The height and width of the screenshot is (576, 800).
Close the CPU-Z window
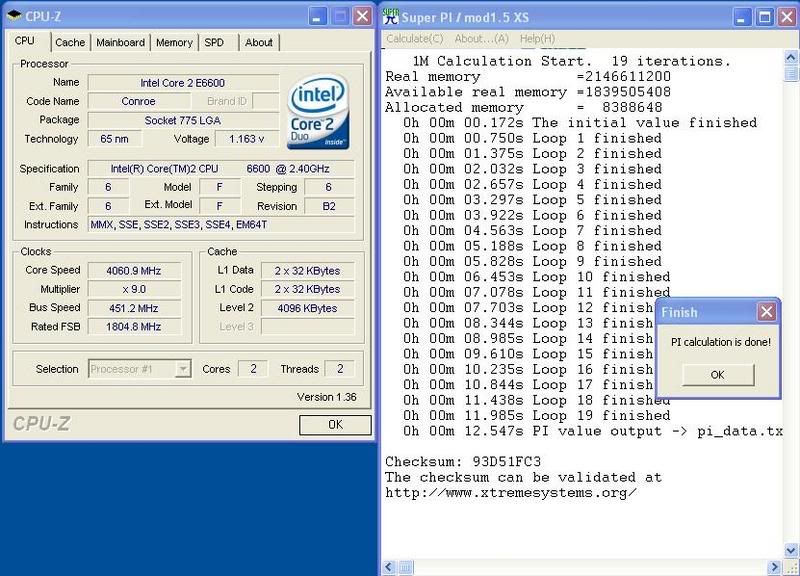362,16
